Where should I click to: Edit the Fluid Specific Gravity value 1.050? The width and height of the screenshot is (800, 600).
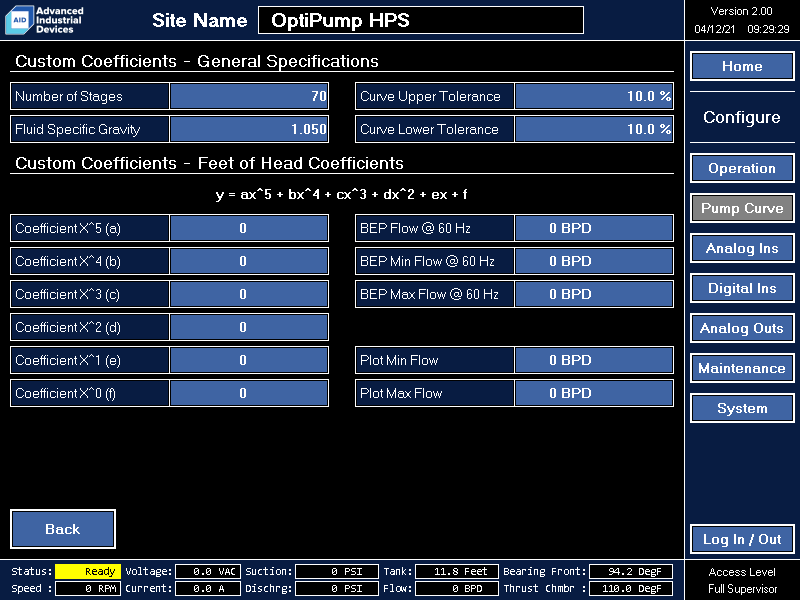tap(249, 129)
